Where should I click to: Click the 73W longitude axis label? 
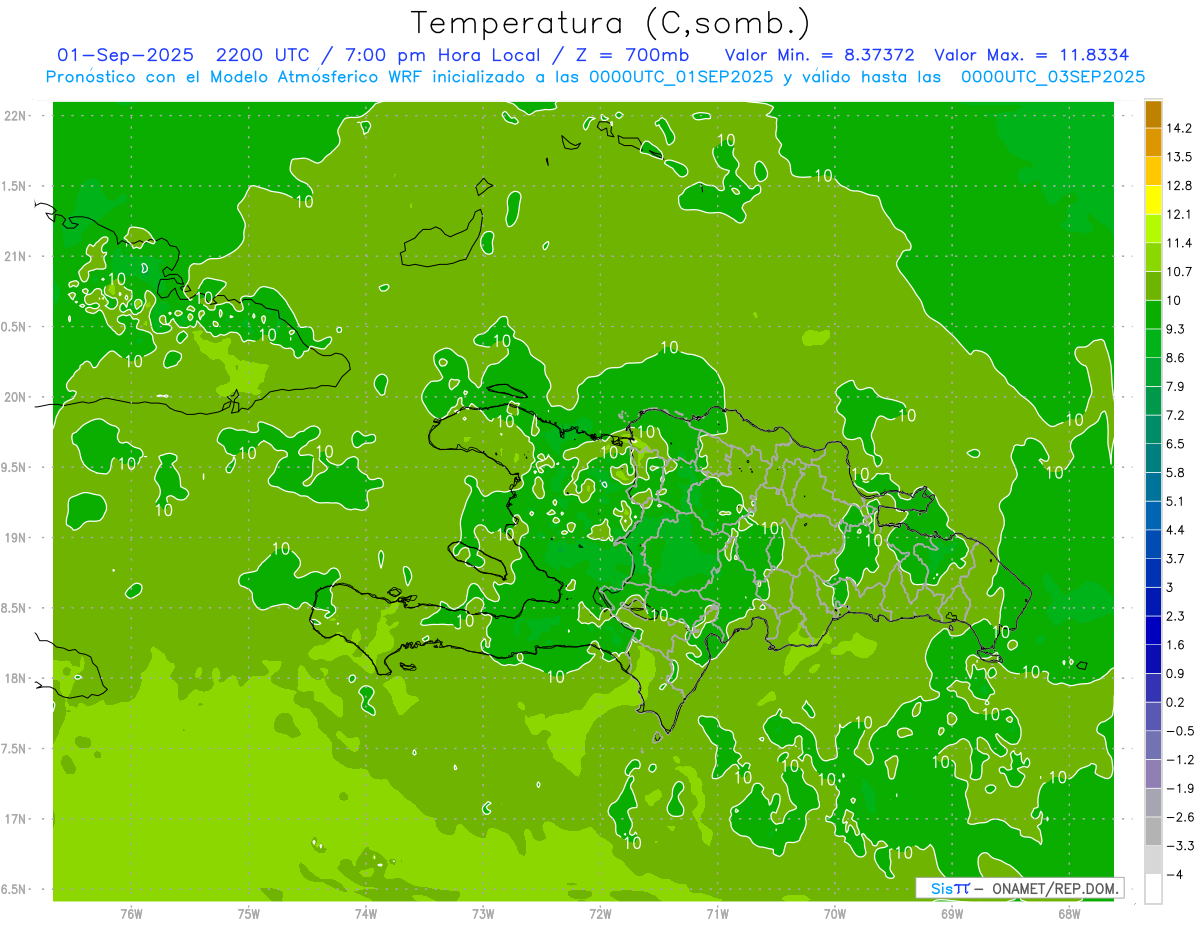coord(483,913)
